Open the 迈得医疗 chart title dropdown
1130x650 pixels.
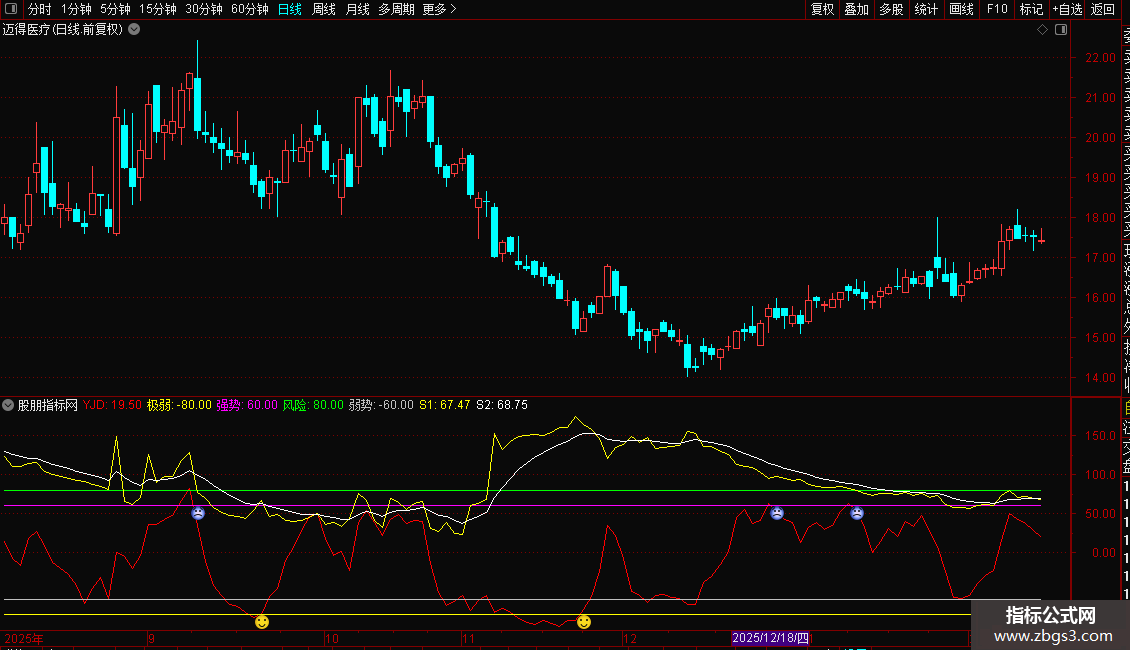[x=134, y=30]
